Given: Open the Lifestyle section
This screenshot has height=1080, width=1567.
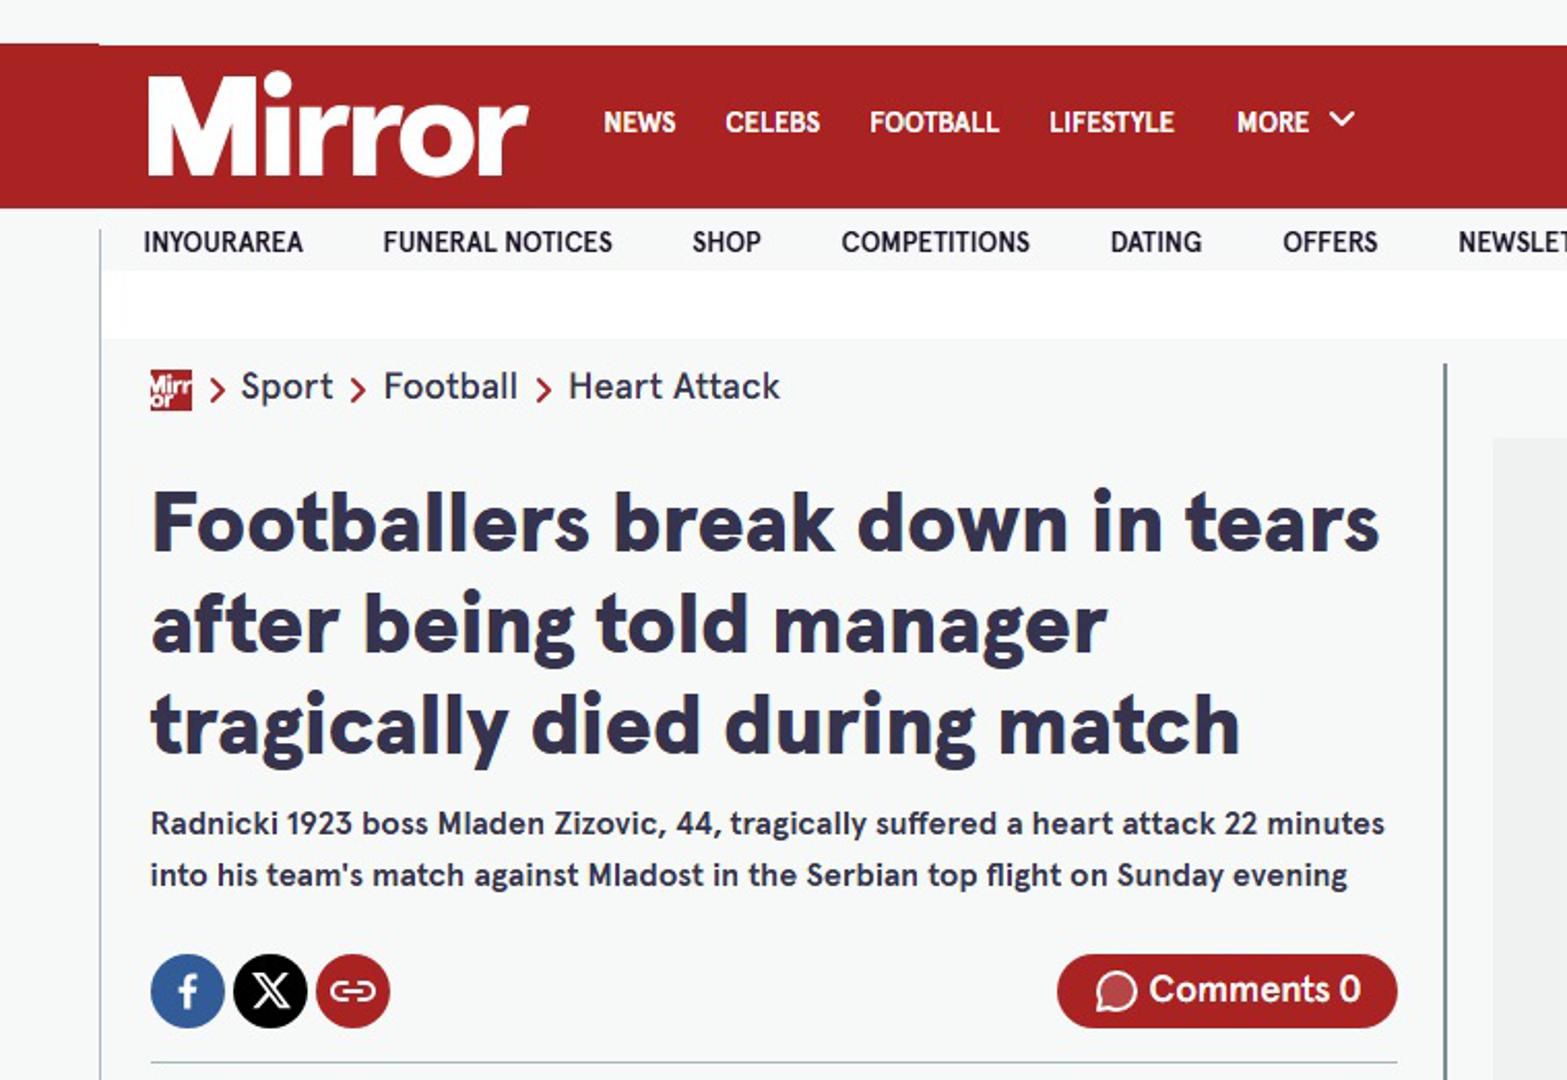Looking at the screenshot, I should pyautogui.click(x=1111, y=122).
